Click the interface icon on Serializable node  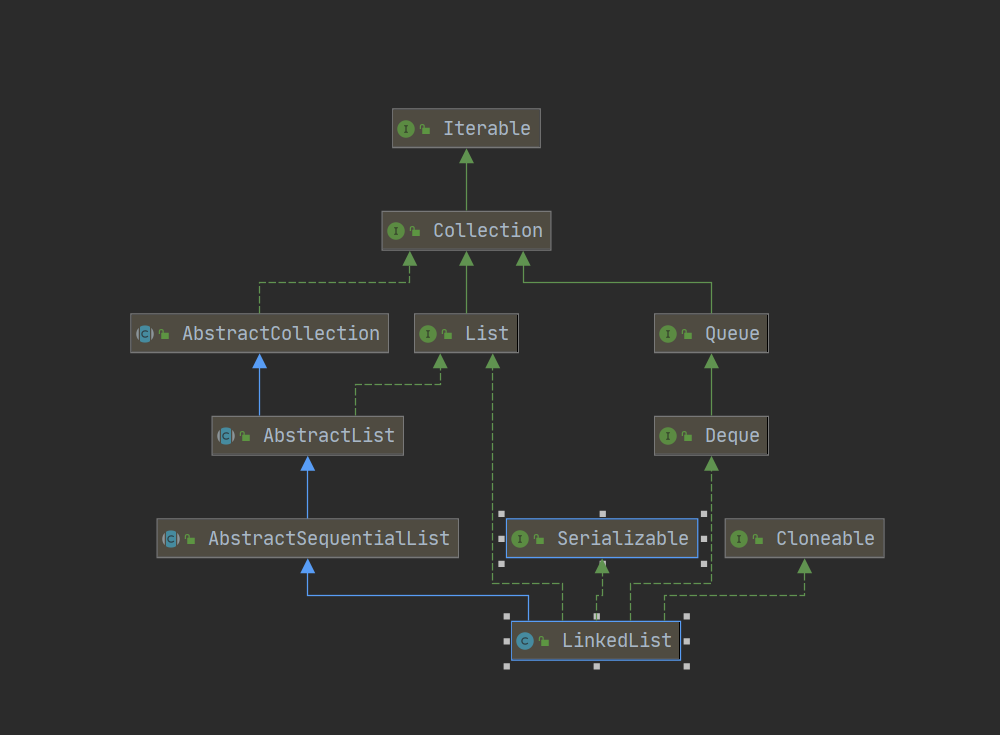(x=520, y=539)
